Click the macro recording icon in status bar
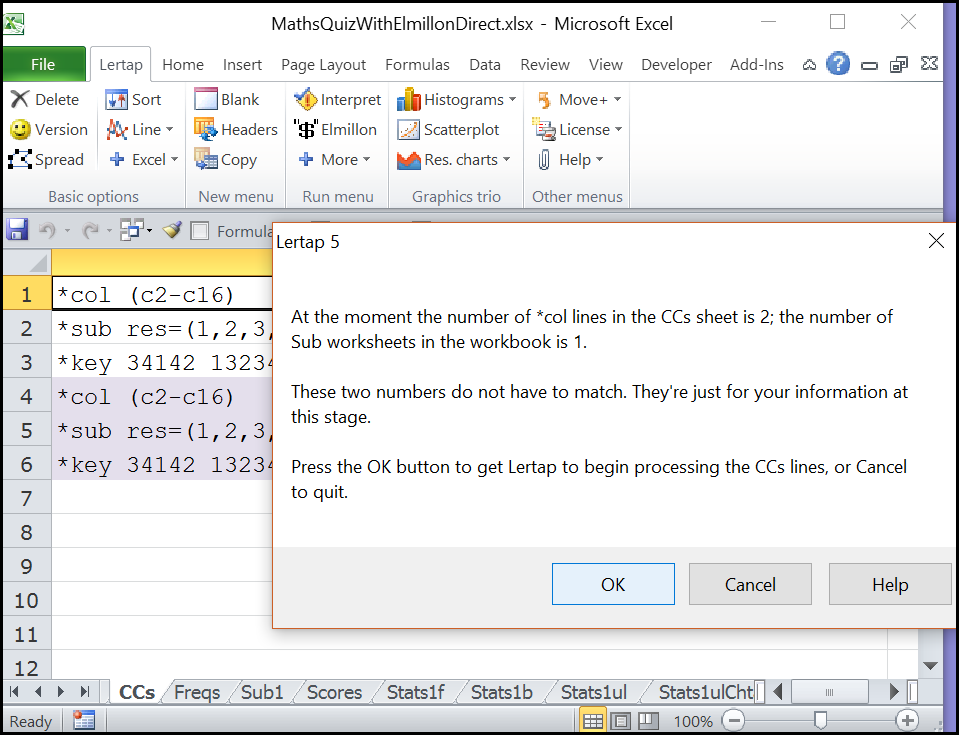Viewport: 959px width, 735px height. click(84, 720)
